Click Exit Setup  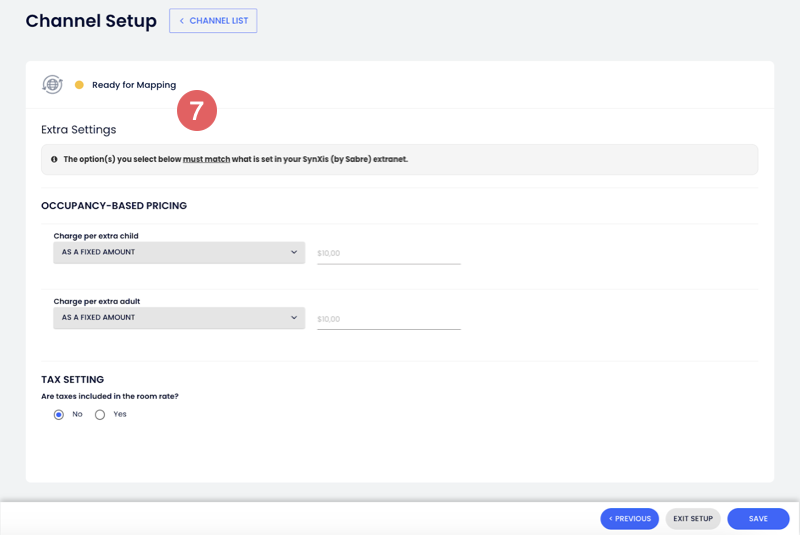click(692, 519)
